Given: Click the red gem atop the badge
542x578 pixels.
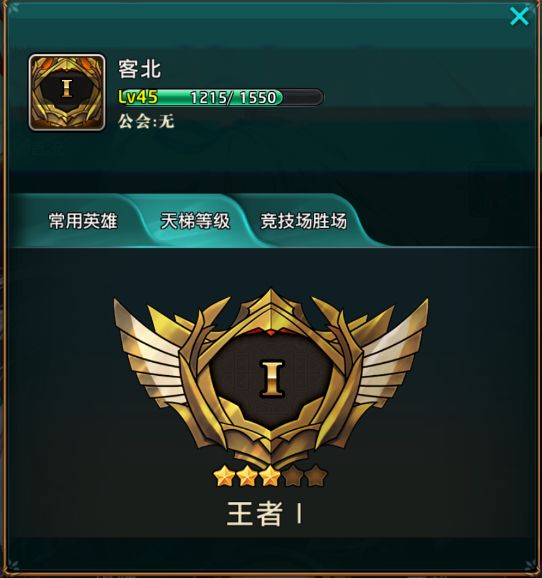Looking at the screenshot, I should pos(271,332).
